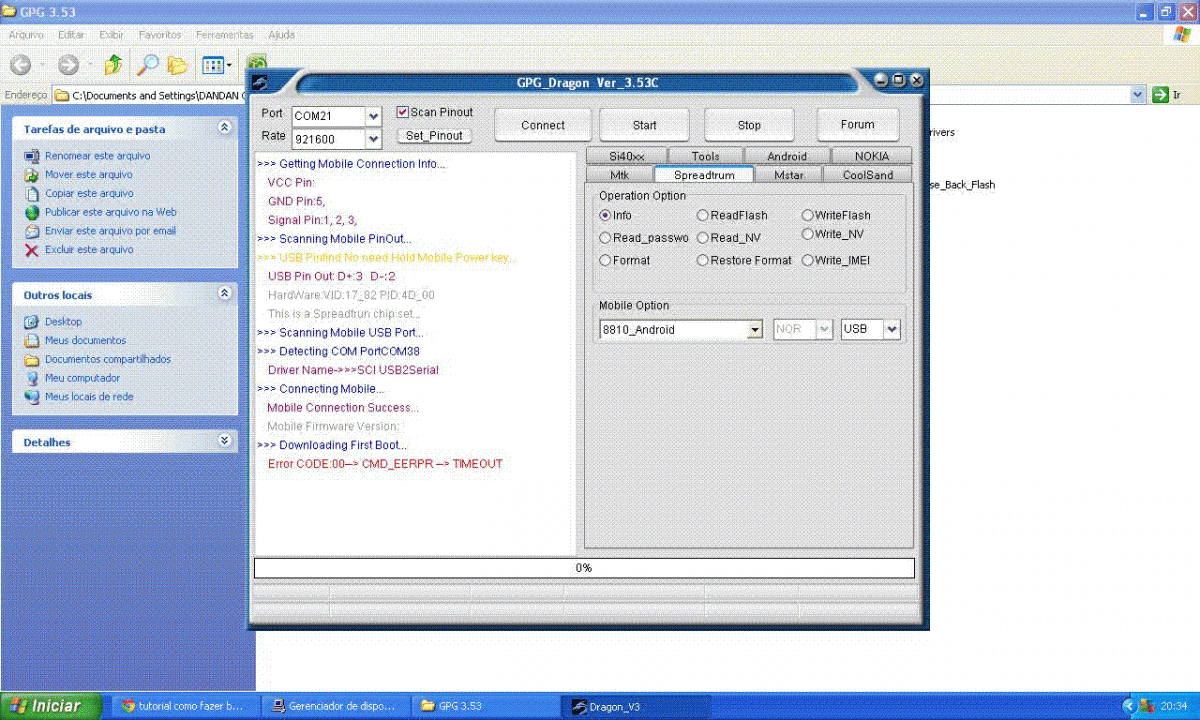The height and width of the screenshot is (720, 1200).
Task: Click the Mover este arquivo icon
Action: (x=32, y=175)
